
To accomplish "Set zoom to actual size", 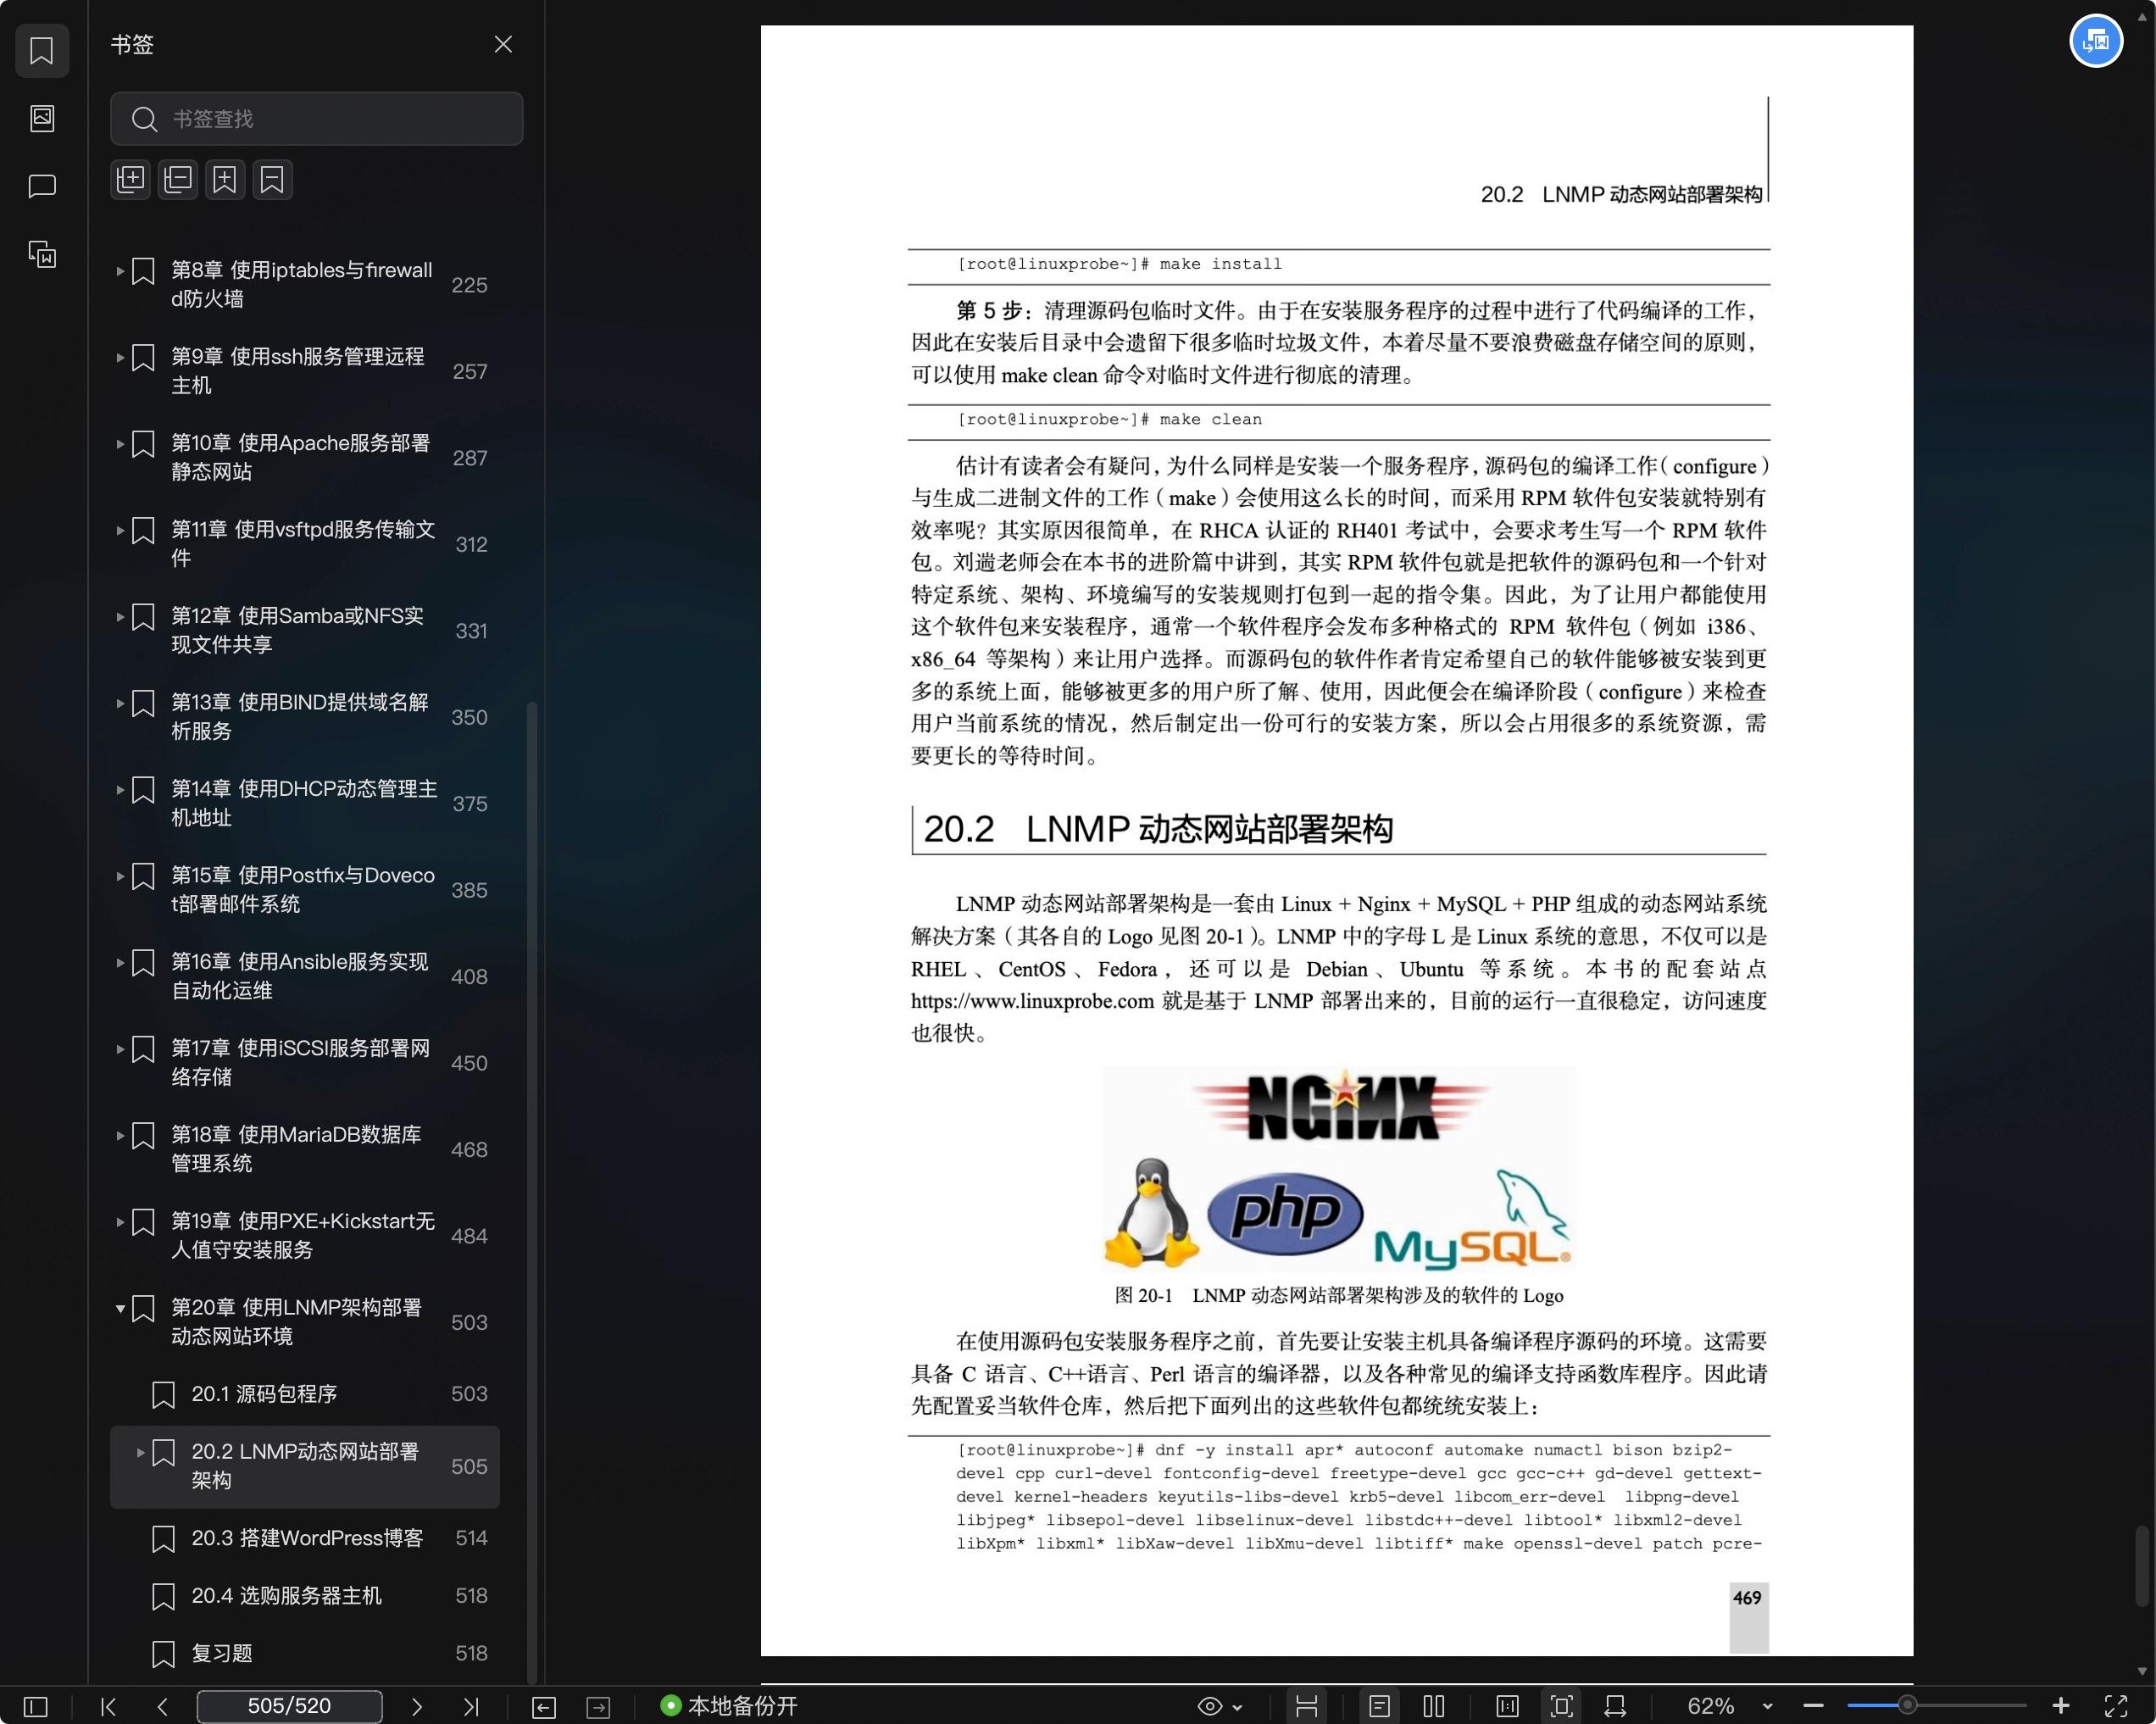I will click(x=1507, y=1706).
